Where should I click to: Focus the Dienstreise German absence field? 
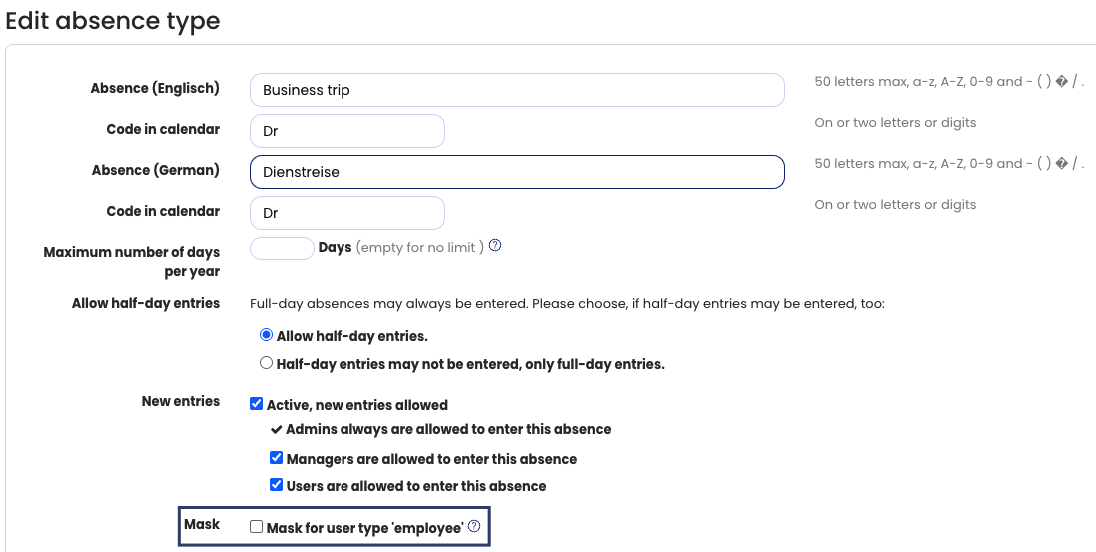point(516,172)
